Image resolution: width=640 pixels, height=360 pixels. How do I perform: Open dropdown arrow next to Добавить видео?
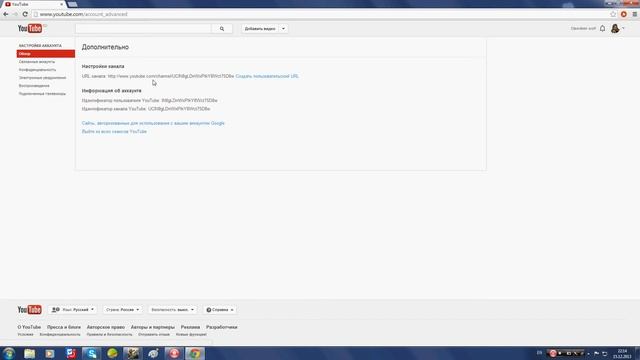pyautogui.click(x=283, y=29)
